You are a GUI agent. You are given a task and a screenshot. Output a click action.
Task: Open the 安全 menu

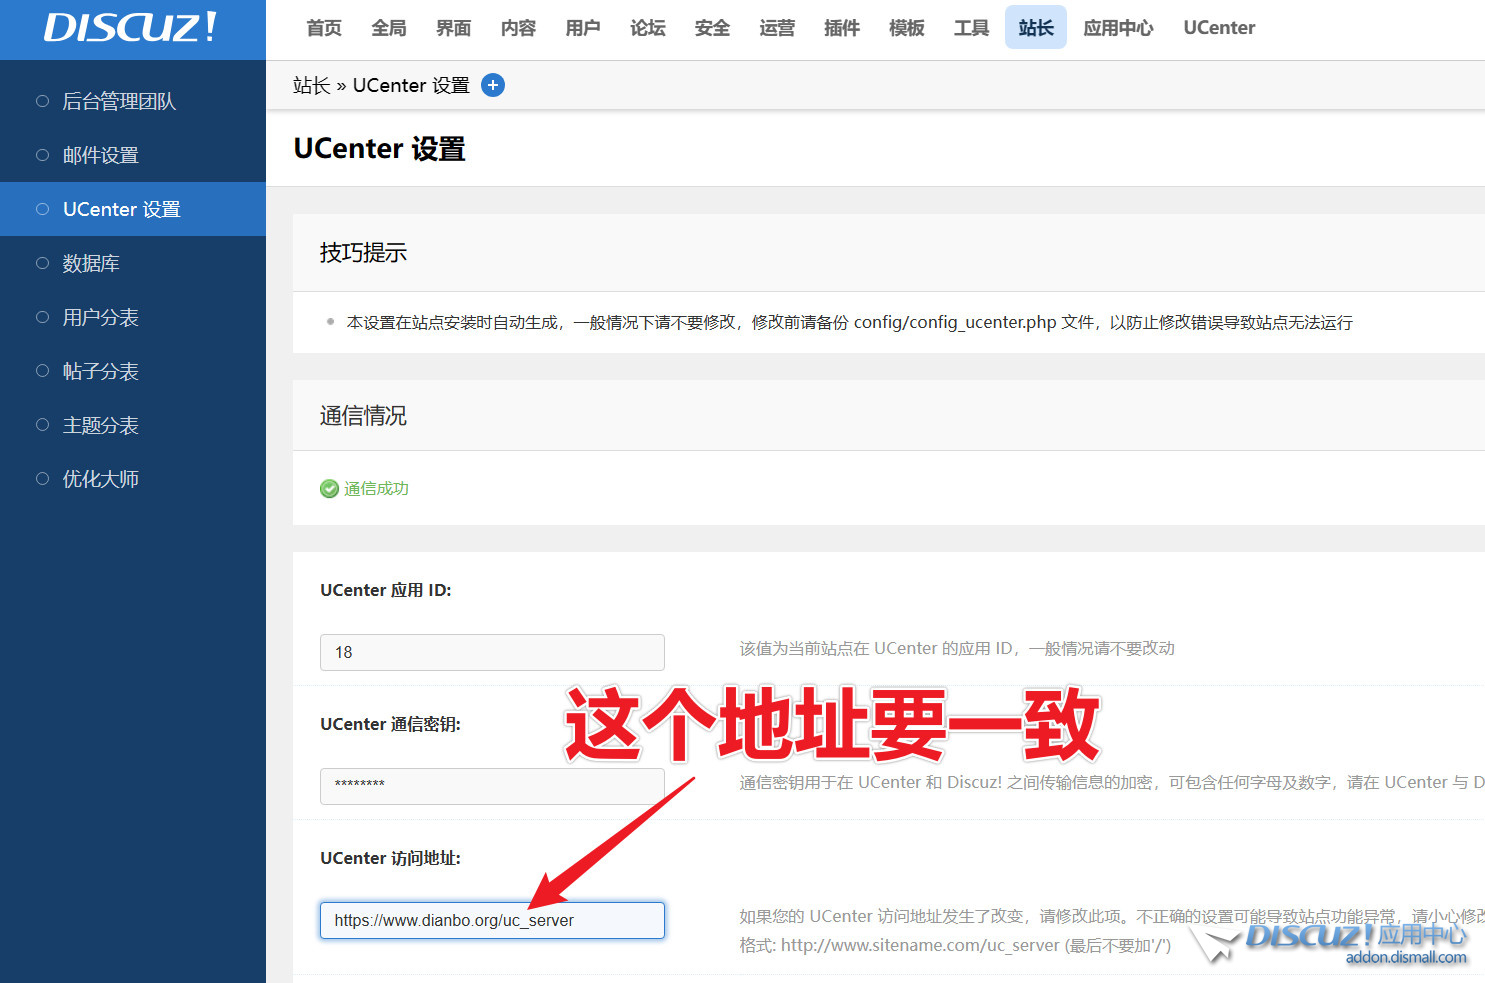click(712, 28)
